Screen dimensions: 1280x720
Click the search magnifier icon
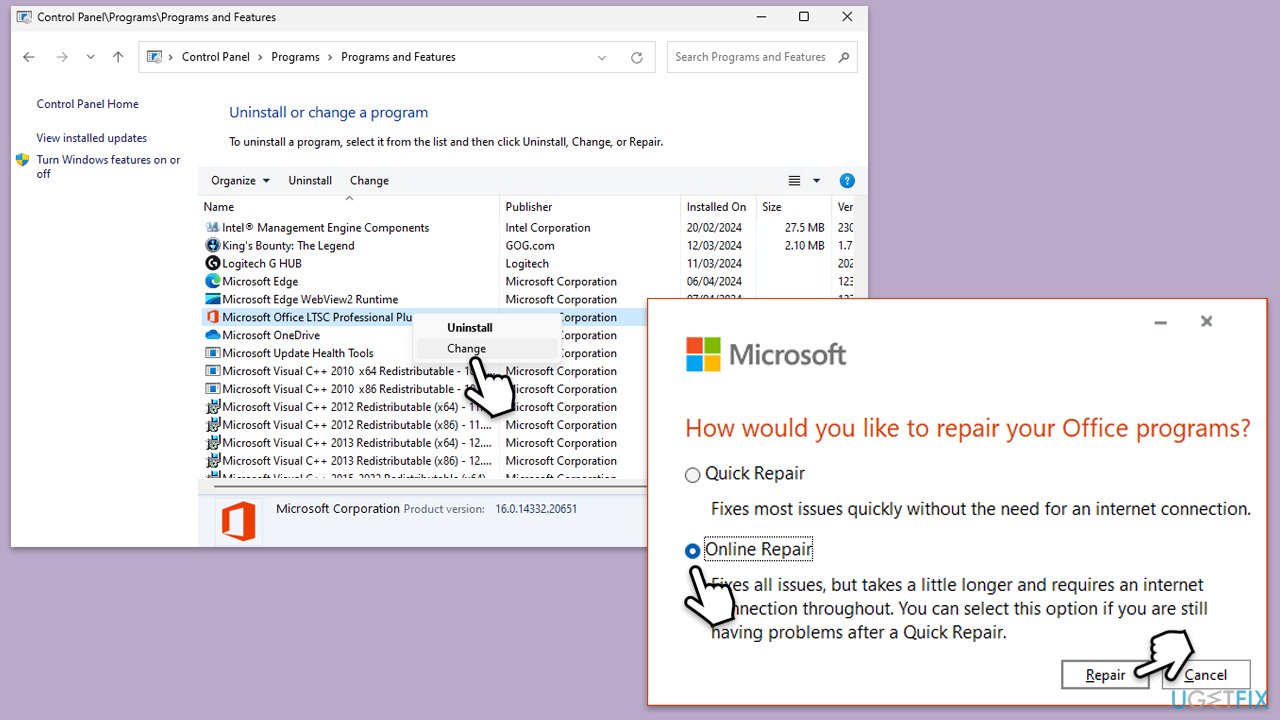click(845, 57)
